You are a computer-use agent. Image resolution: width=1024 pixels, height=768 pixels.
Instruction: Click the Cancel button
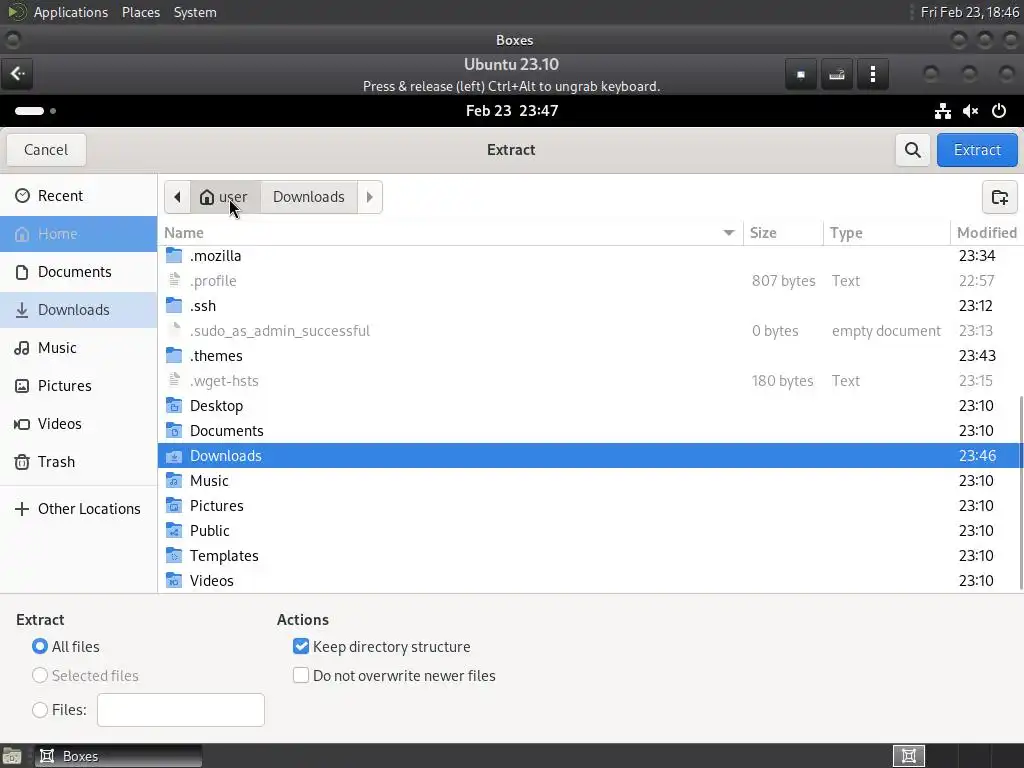point(46,150)
